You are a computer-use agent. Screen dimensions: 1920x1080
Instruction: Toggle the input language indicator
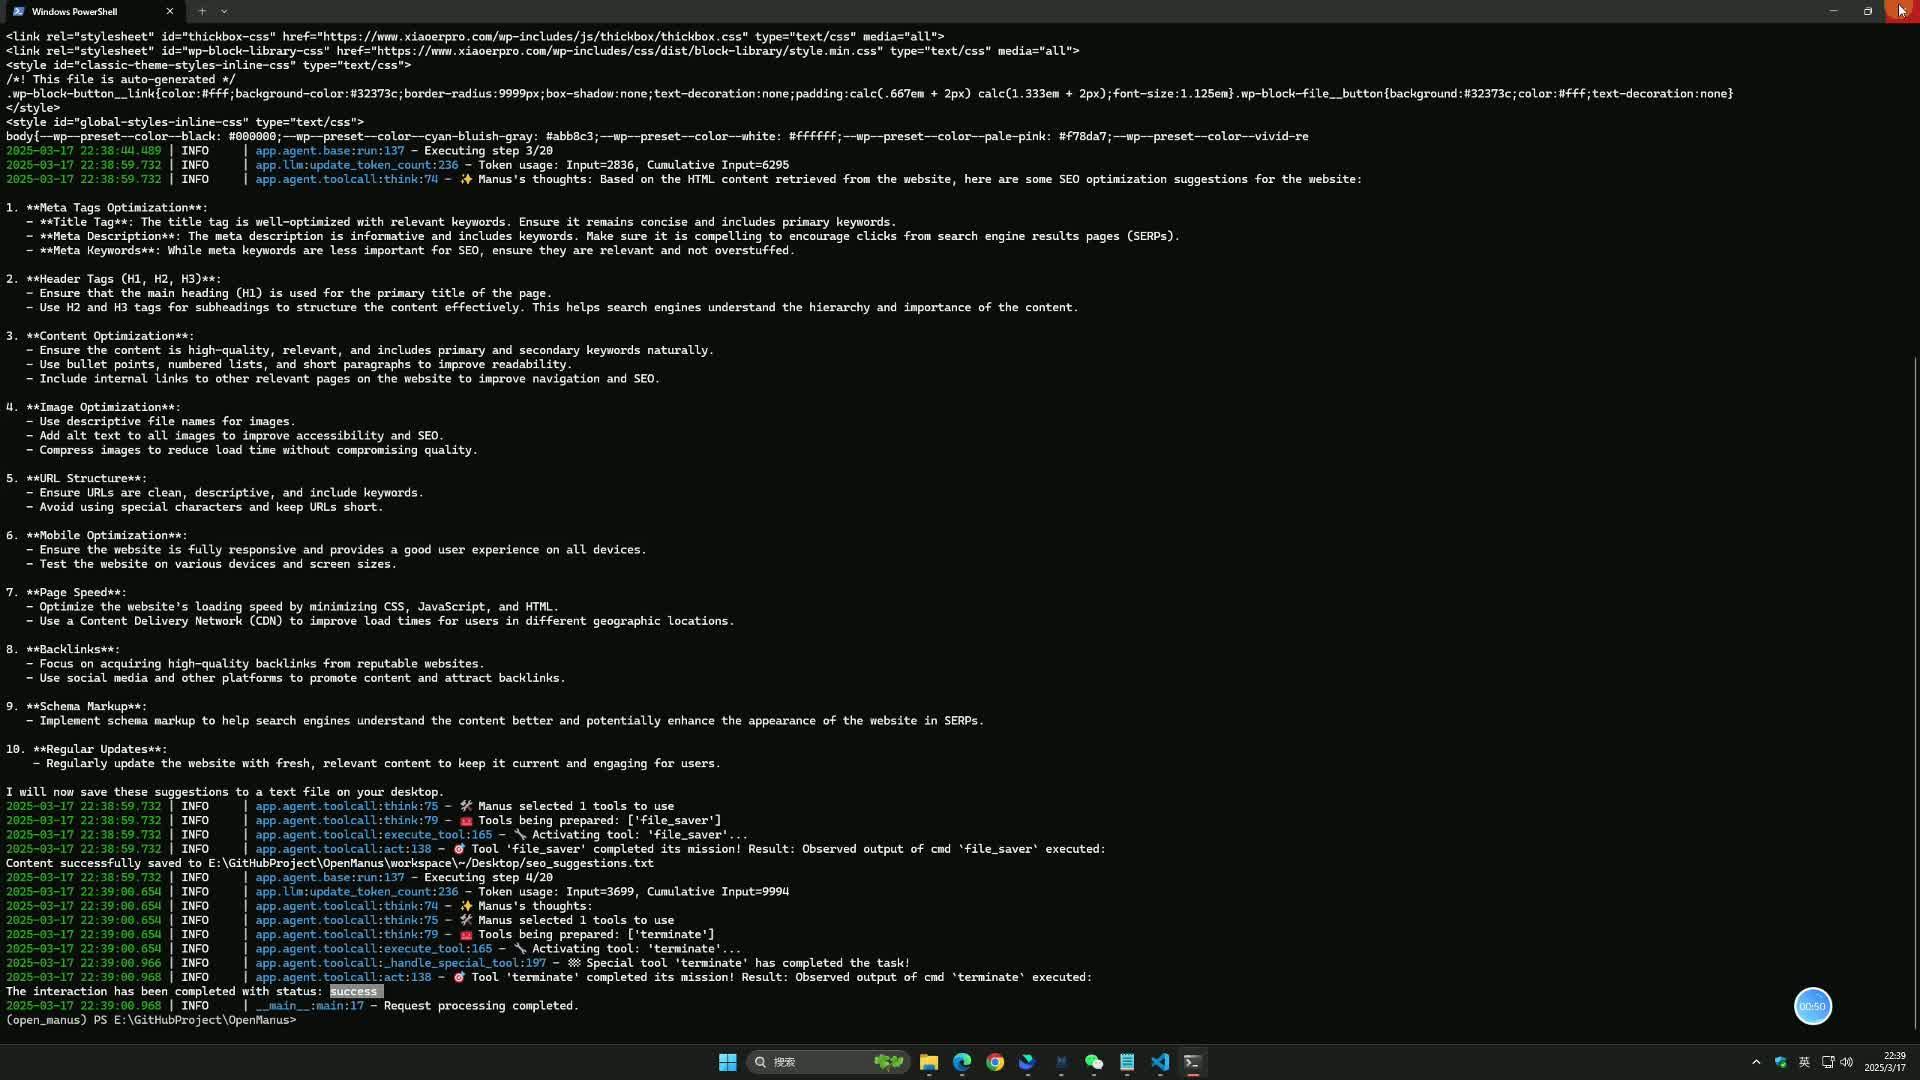tap(1804, 1062)
